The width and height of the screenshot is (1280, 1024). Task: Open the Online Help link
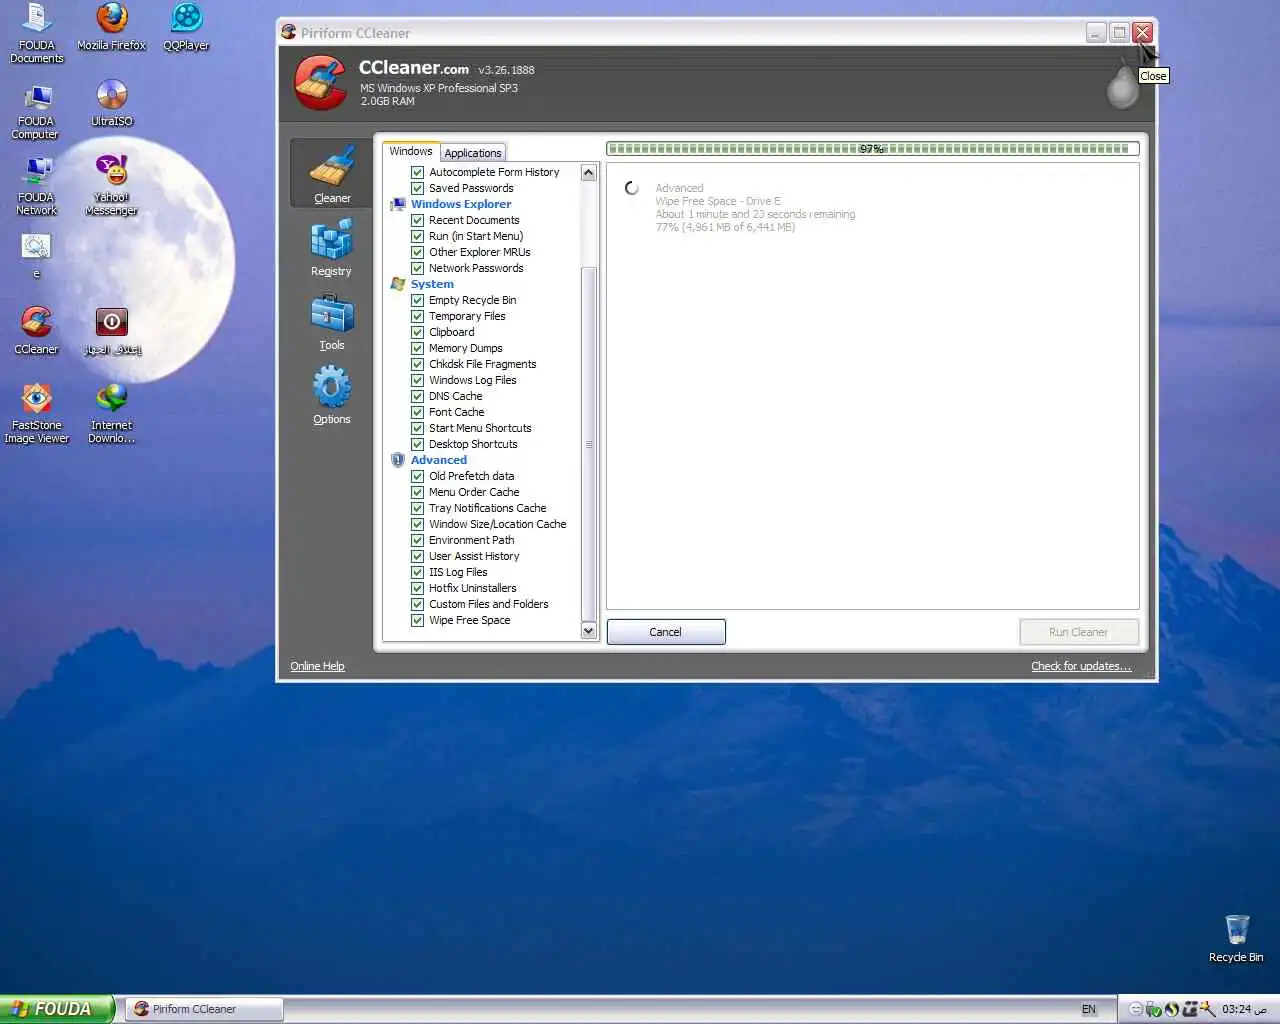pos(317,666)
